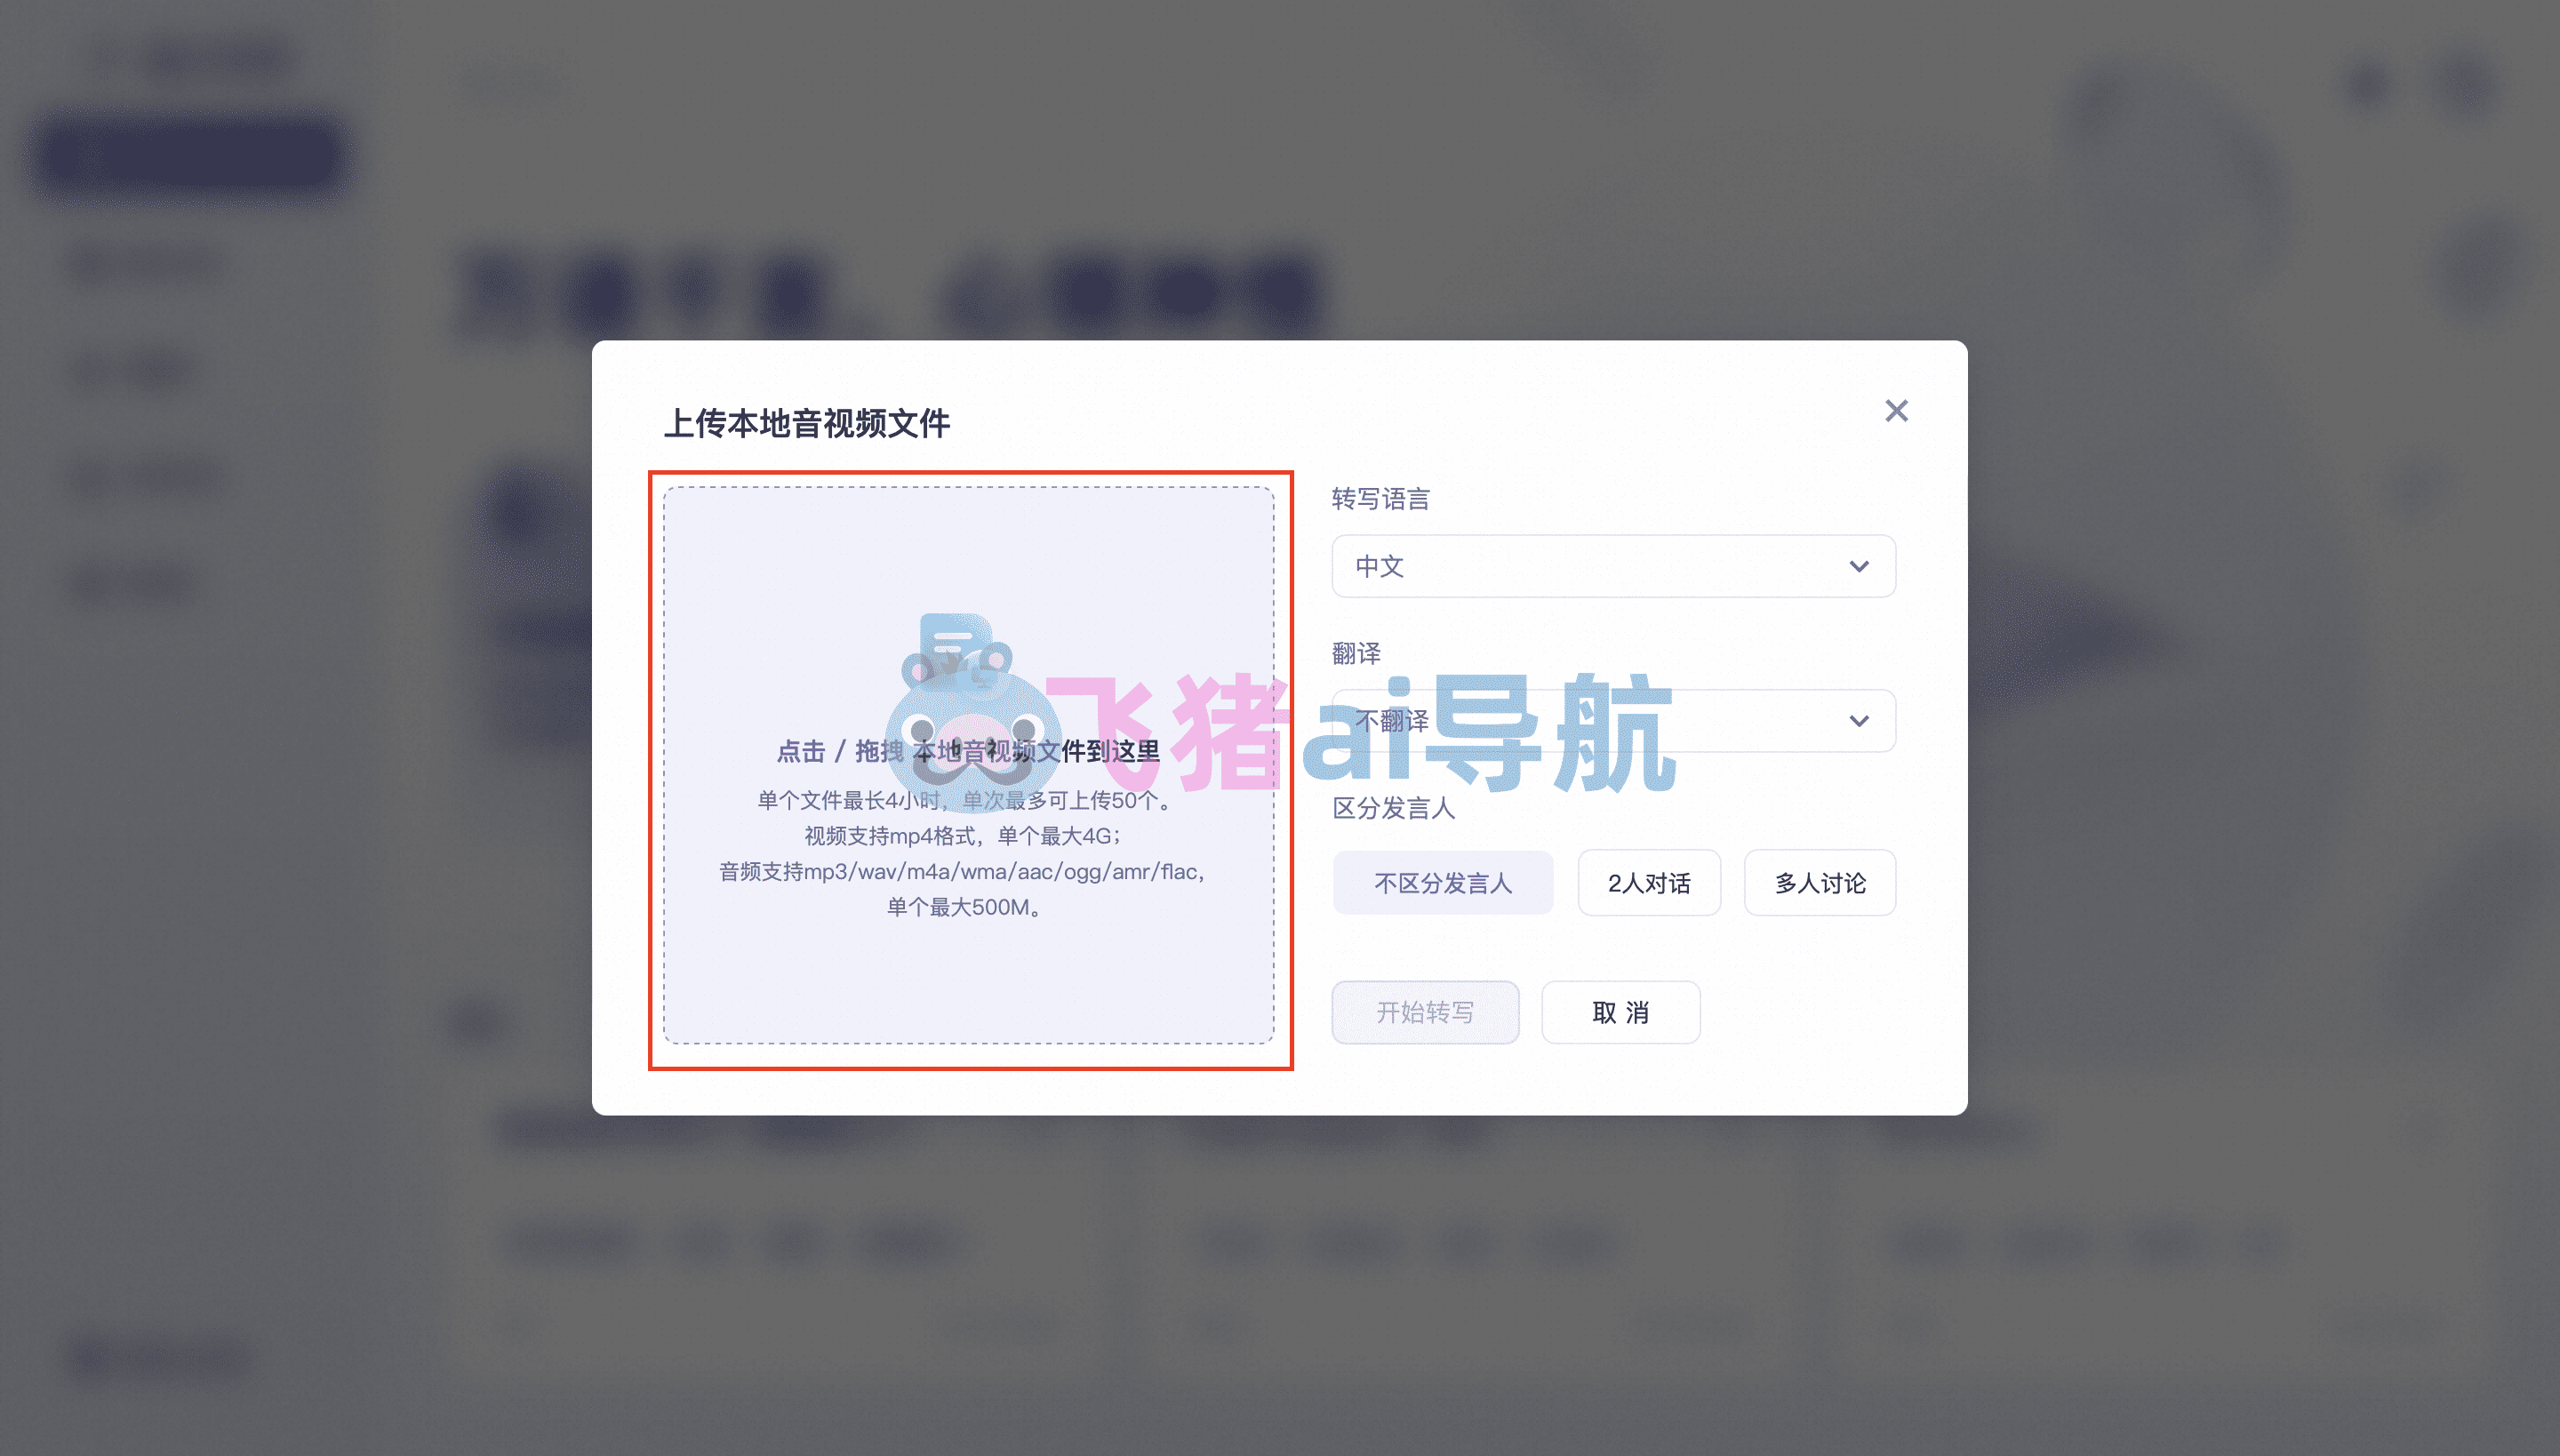Click the upload file illustration icon

957,652
